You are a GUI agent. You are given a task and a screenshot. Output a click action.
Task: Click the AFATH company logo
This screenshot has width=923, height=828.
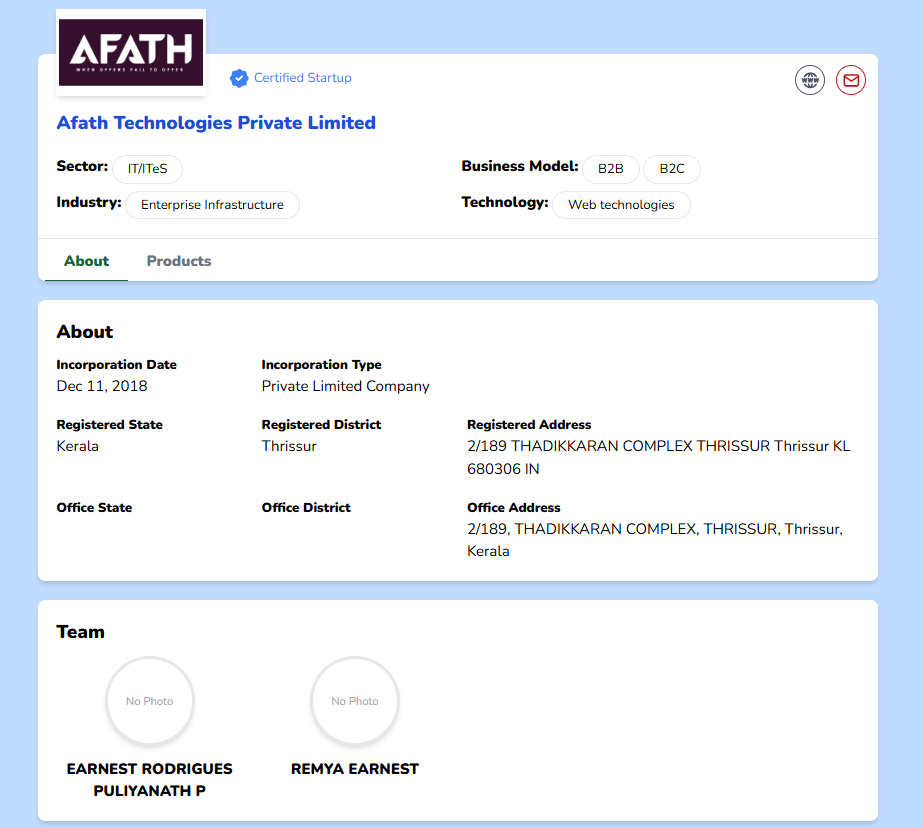[131, 52]
